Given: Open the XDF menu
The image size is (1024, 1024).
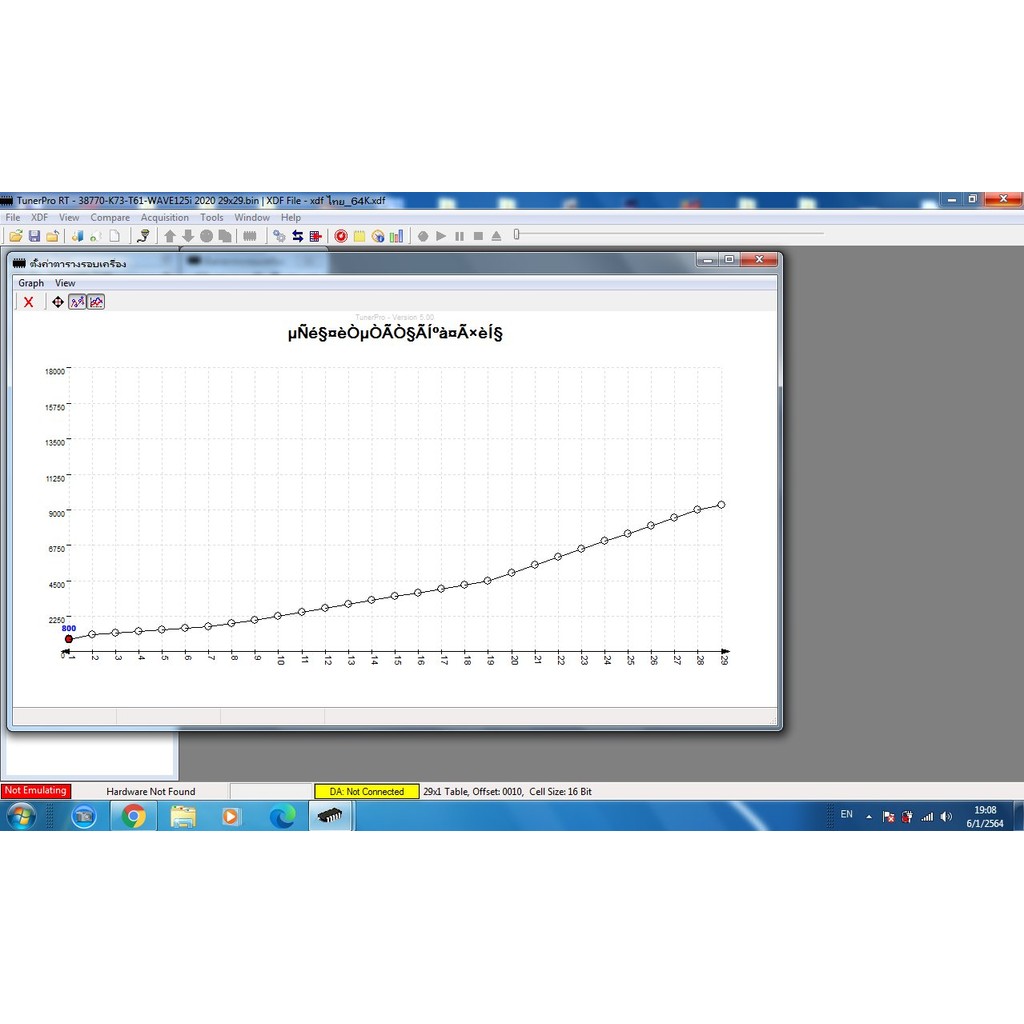Looking at the screenshot, I should [39, 217].
